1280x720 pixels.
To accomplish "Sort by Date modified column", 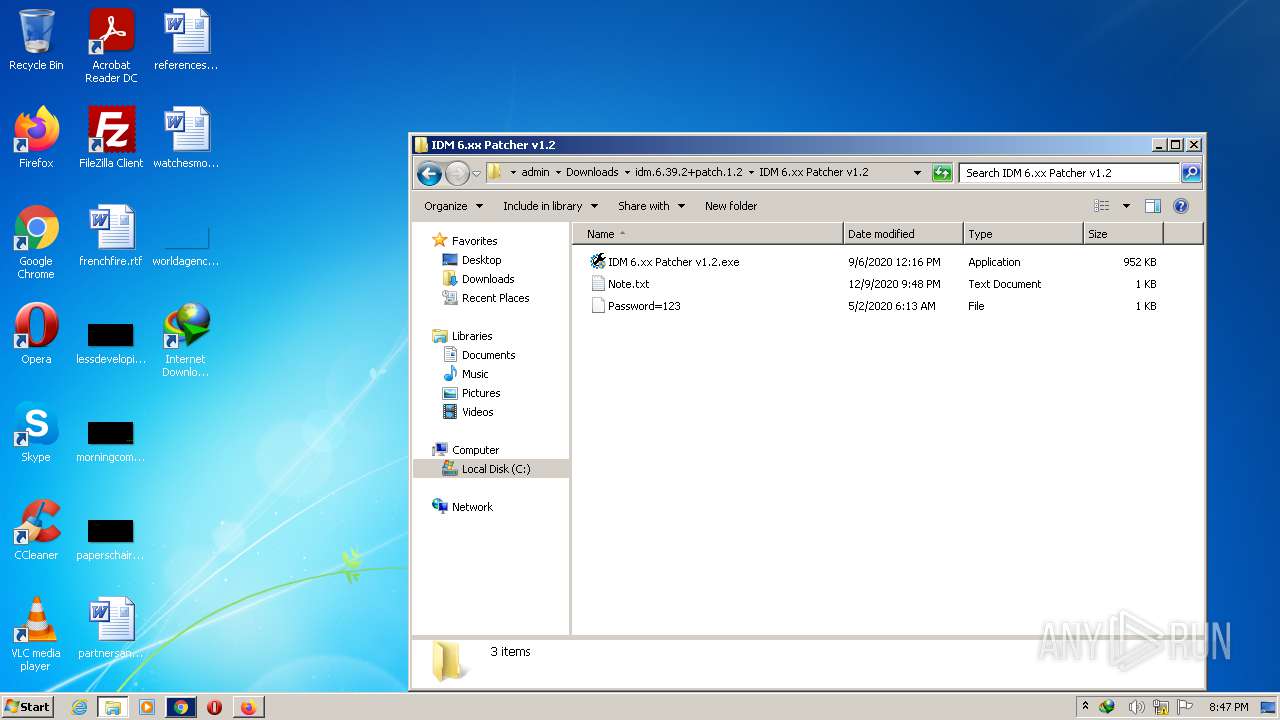I will tap(903, 234).
